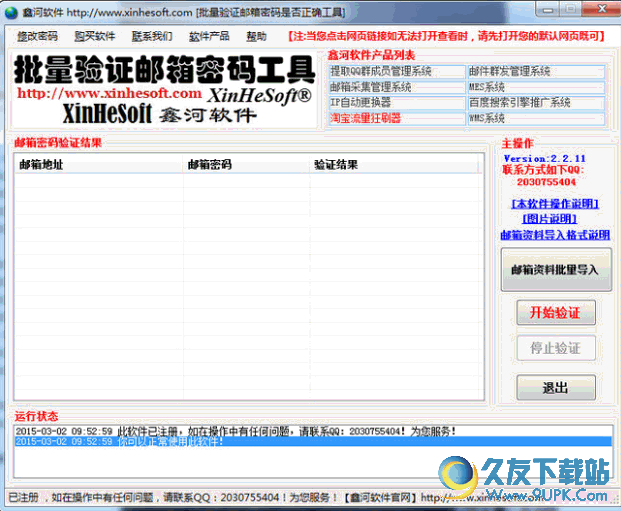Open 本软件操作说明 link
621x511 pixels.
coord(554,204)
